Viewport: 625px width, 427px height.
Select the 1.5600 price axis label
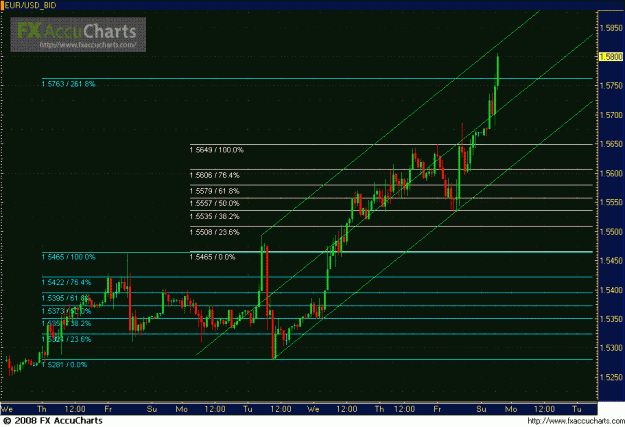pos(611,173)
